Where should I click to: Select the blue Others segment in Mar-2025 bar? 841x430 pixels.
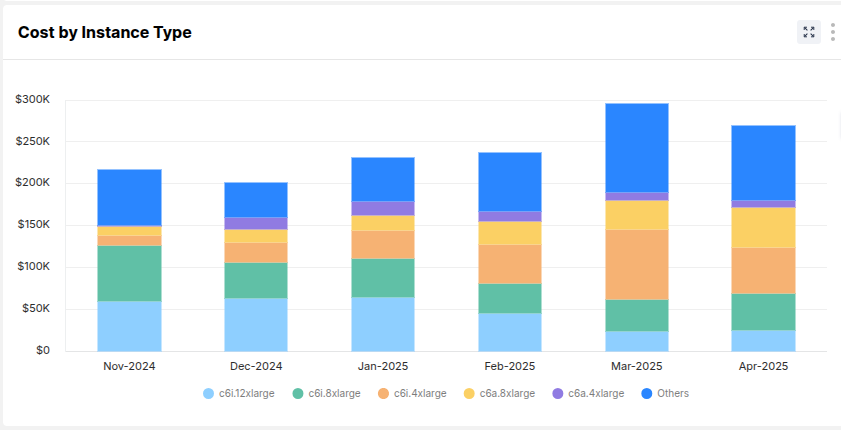click(x=636, y=147)
